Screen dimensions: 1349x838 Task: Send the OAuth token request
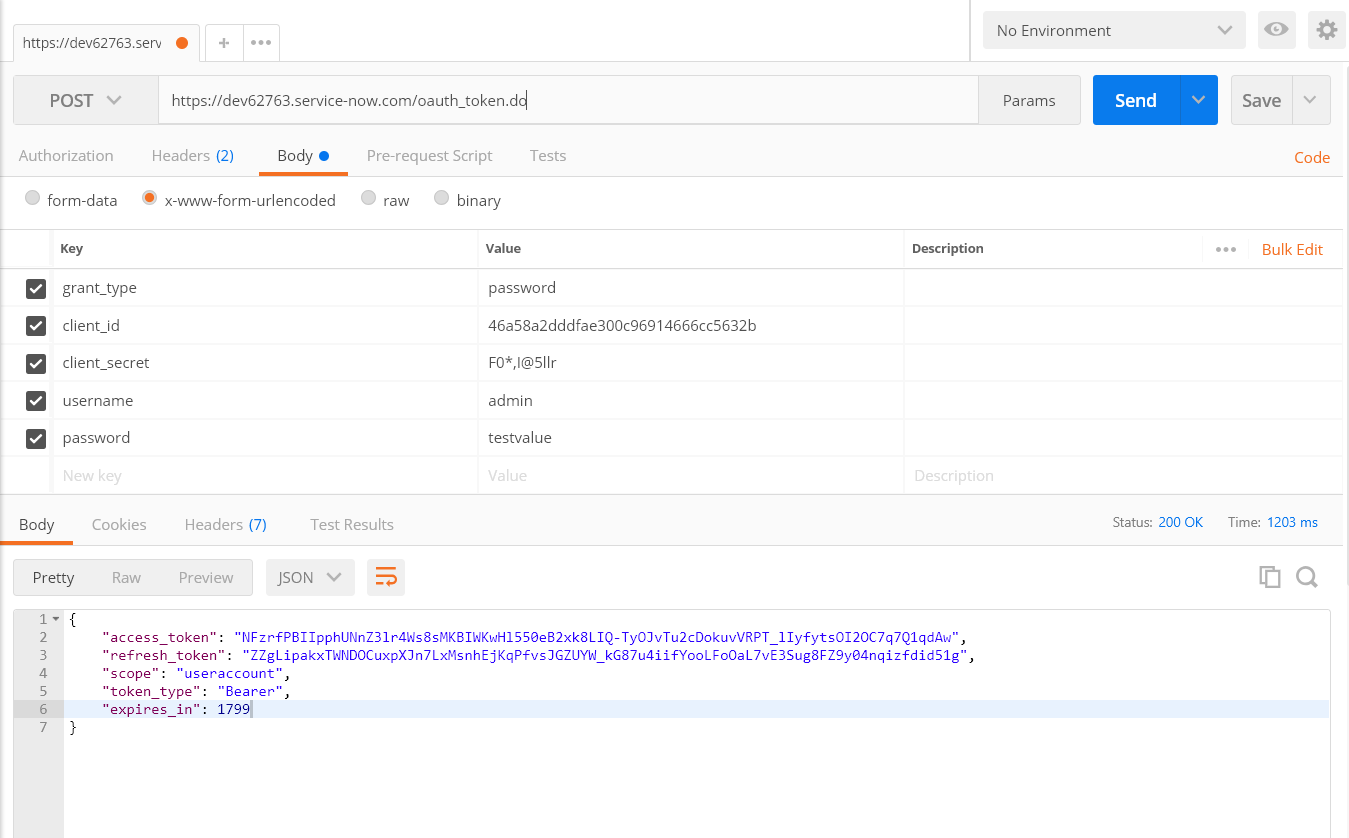[x=1135, y=100]
